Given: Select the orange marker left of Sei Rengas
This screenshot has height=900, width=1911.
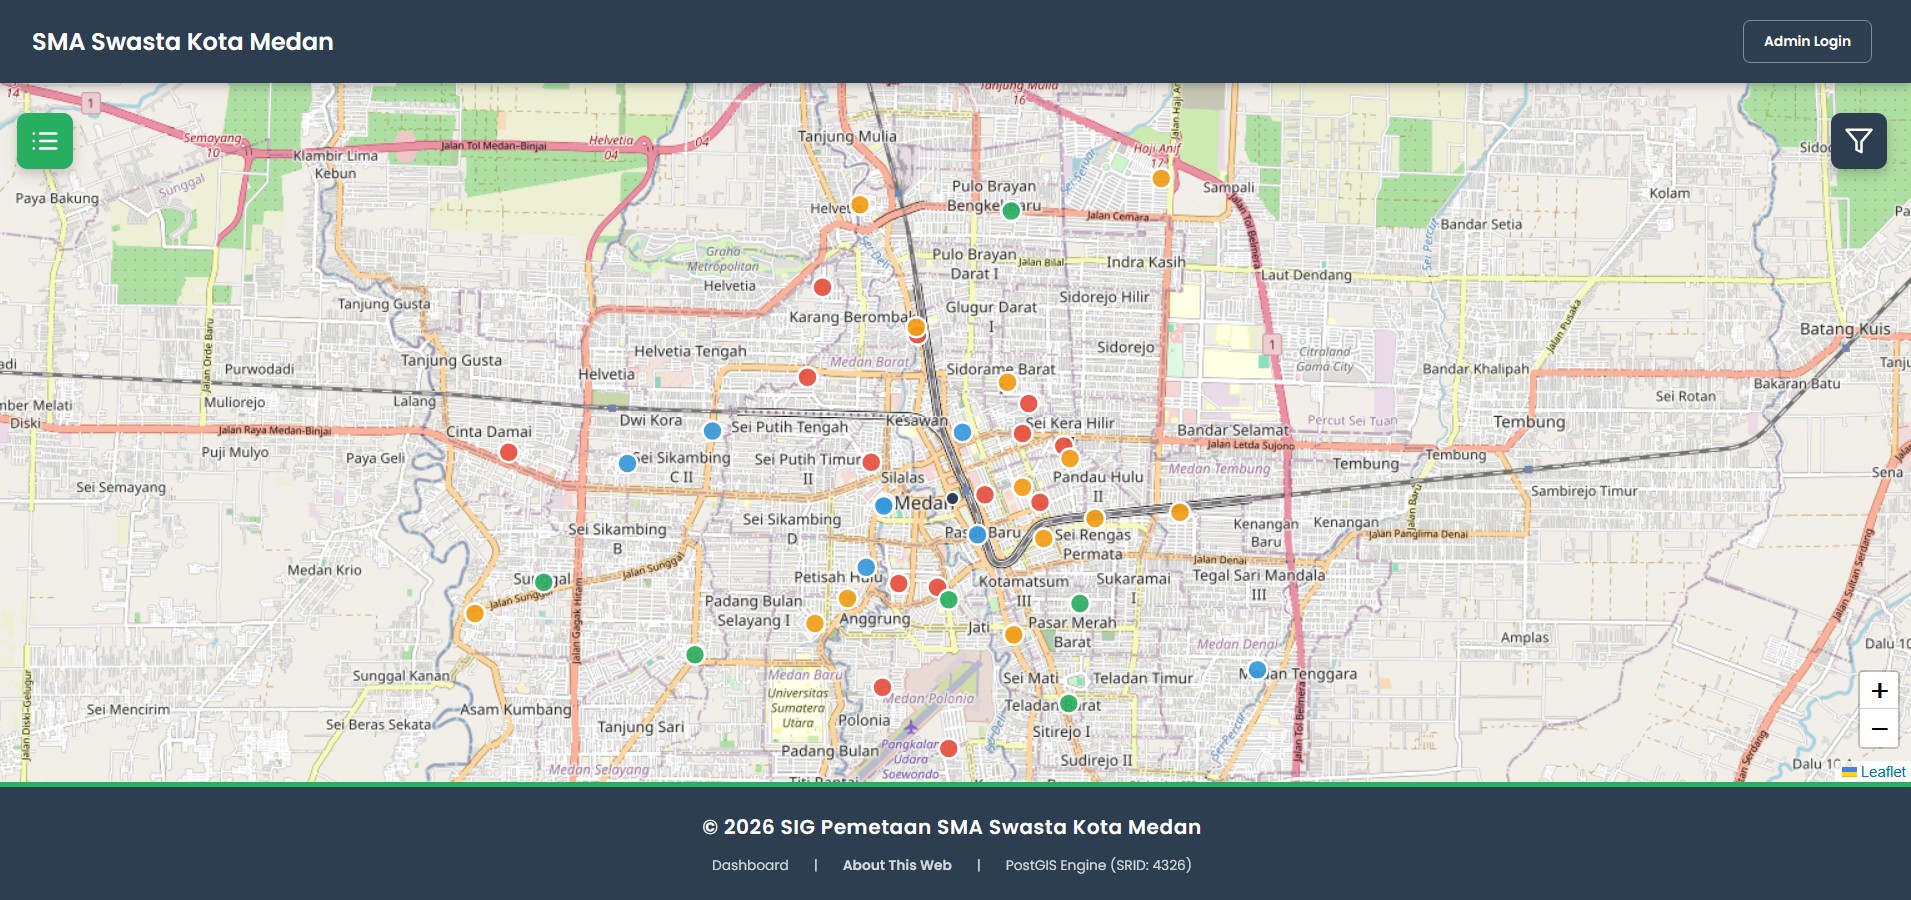Looking at the screenshot, I should 1043,538.
